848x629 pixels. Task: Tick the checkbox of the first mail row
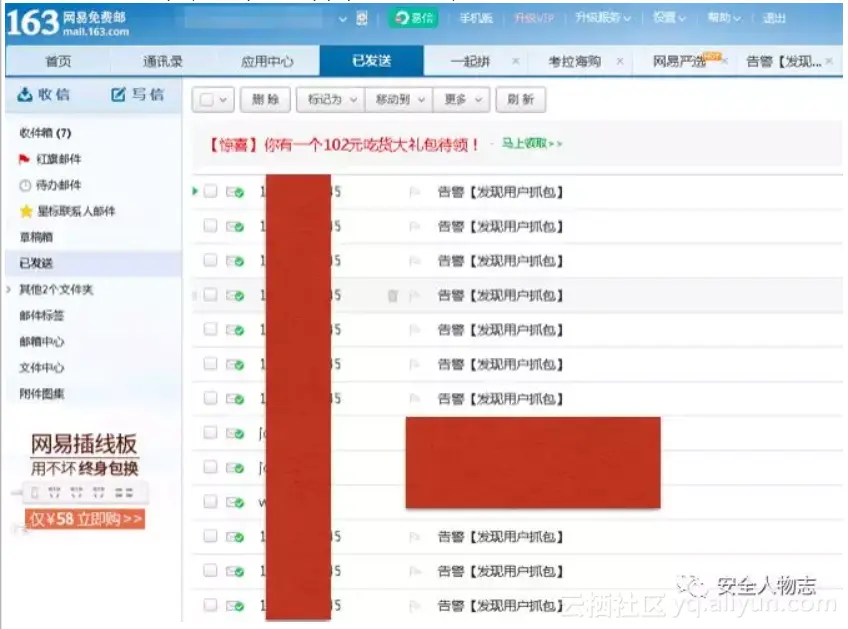click(210, 191)
